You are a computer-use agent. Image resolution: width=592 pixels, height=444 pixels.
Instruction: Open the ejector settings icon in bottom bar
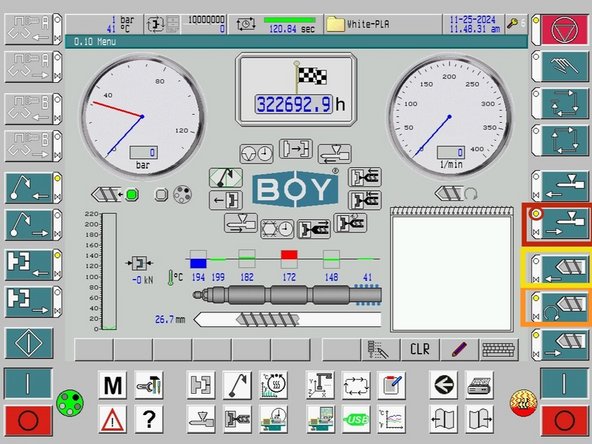click(x=237, y=385)
